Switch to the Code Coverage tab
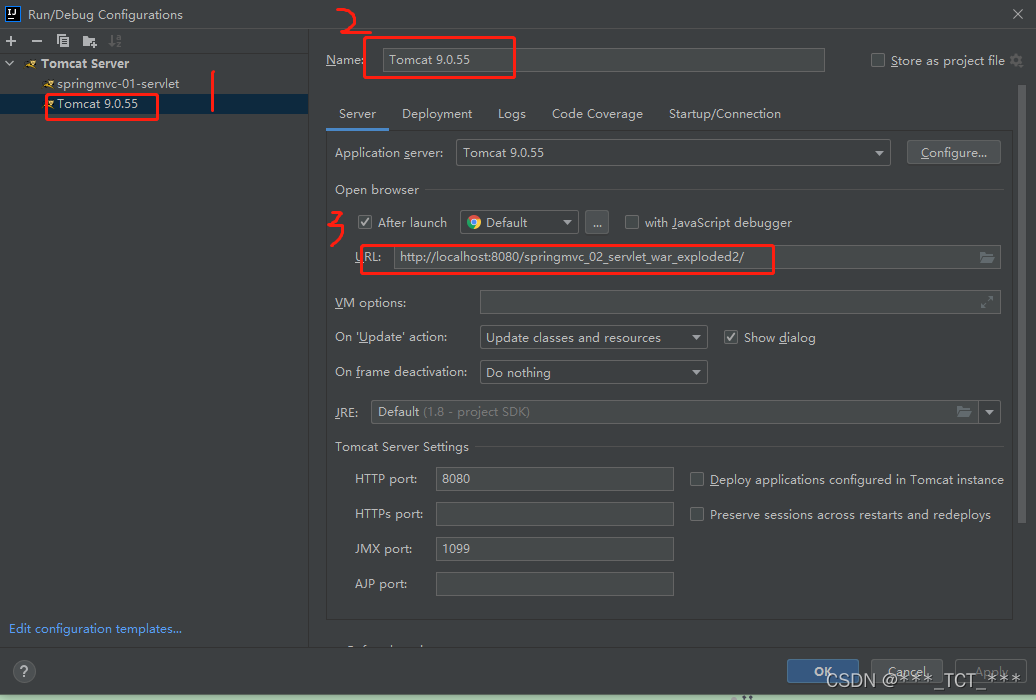The image size is (1036, 700). point(597,114)
